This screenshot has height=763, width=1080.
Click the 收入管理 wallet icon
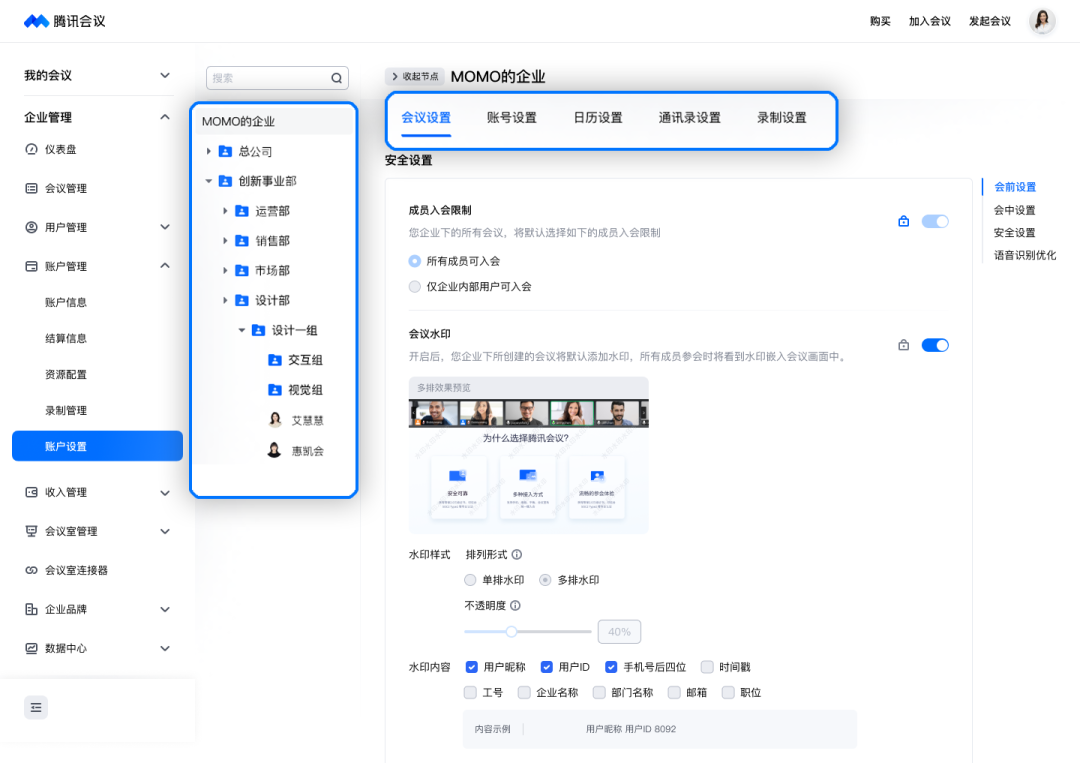[32, 492]
